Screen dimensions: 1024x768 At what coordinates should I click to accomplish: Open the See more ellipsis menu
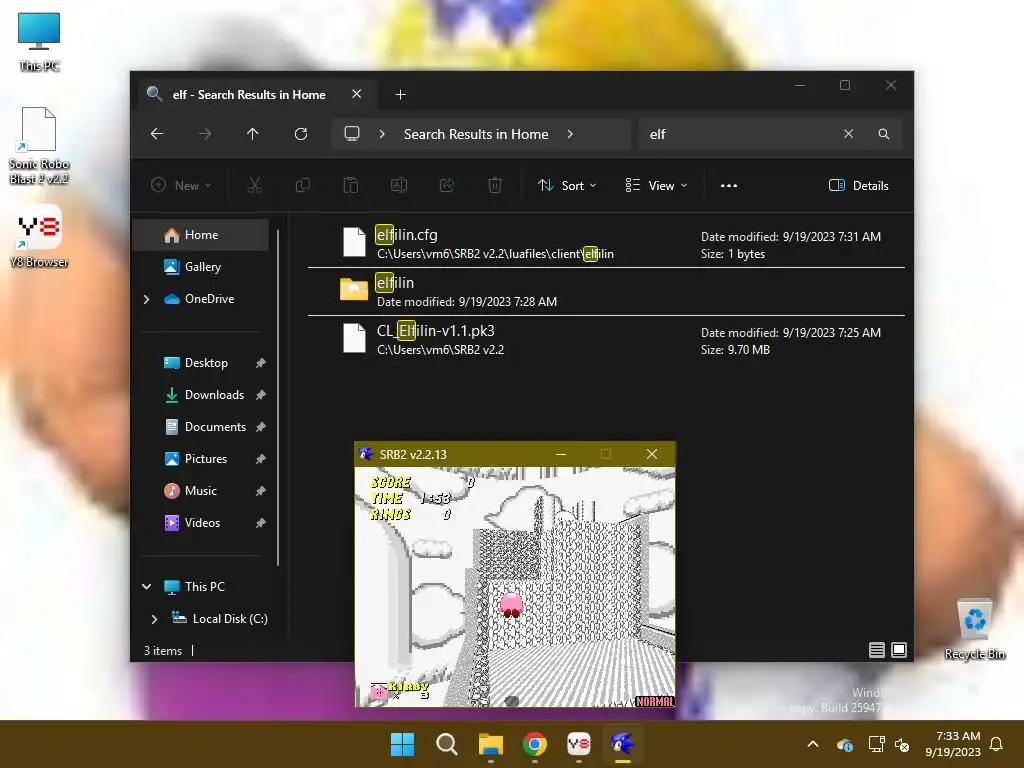point(729,185)
